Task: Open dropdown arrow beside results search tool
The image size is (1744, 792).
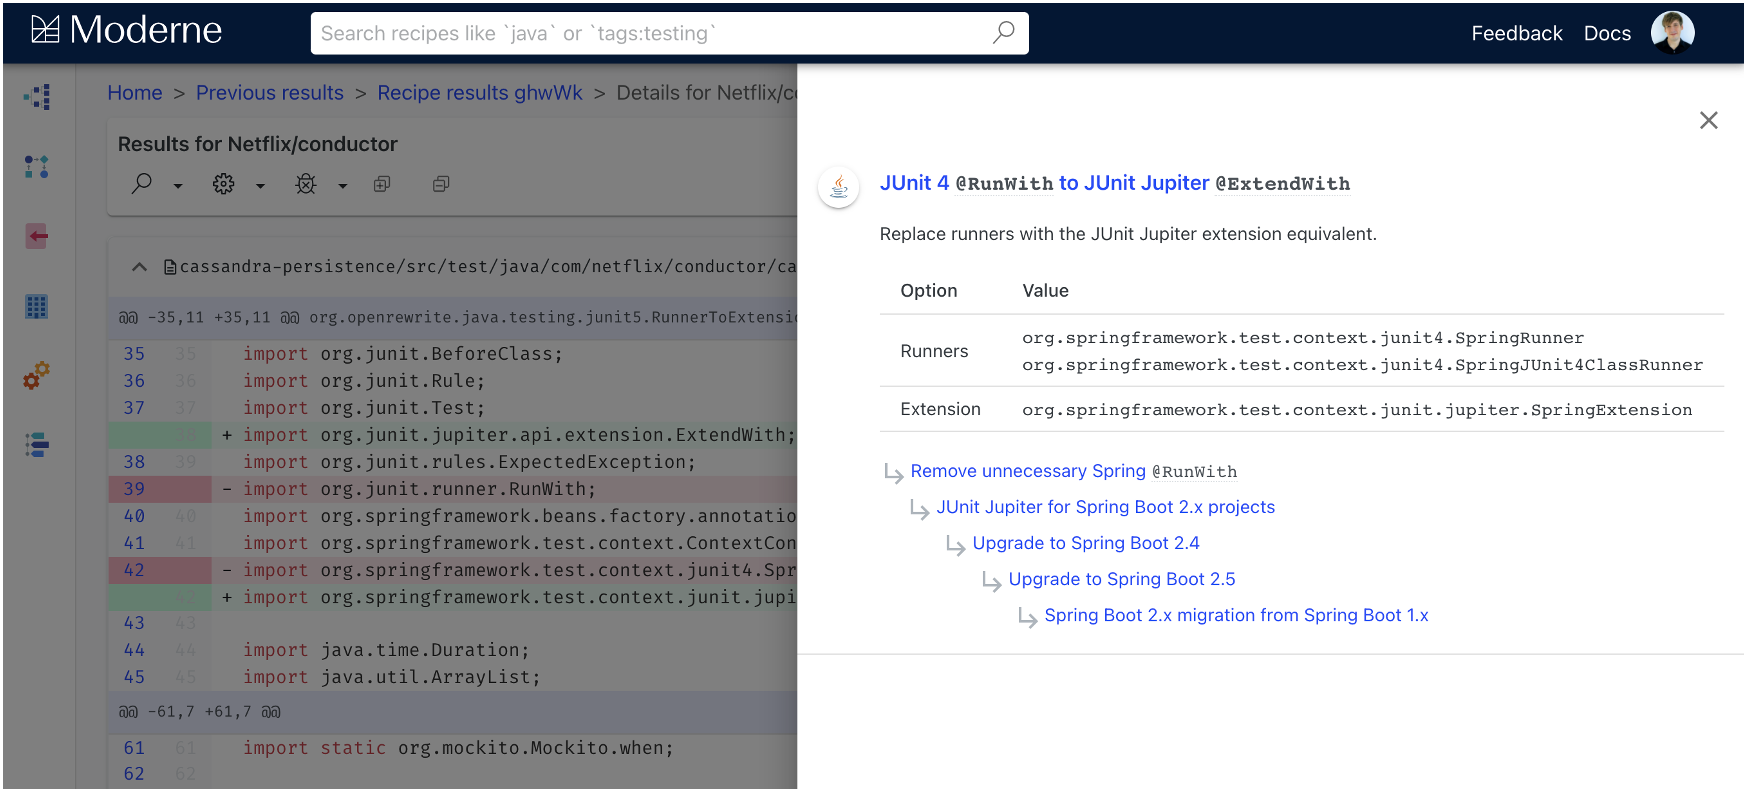Action: point(178,186)
